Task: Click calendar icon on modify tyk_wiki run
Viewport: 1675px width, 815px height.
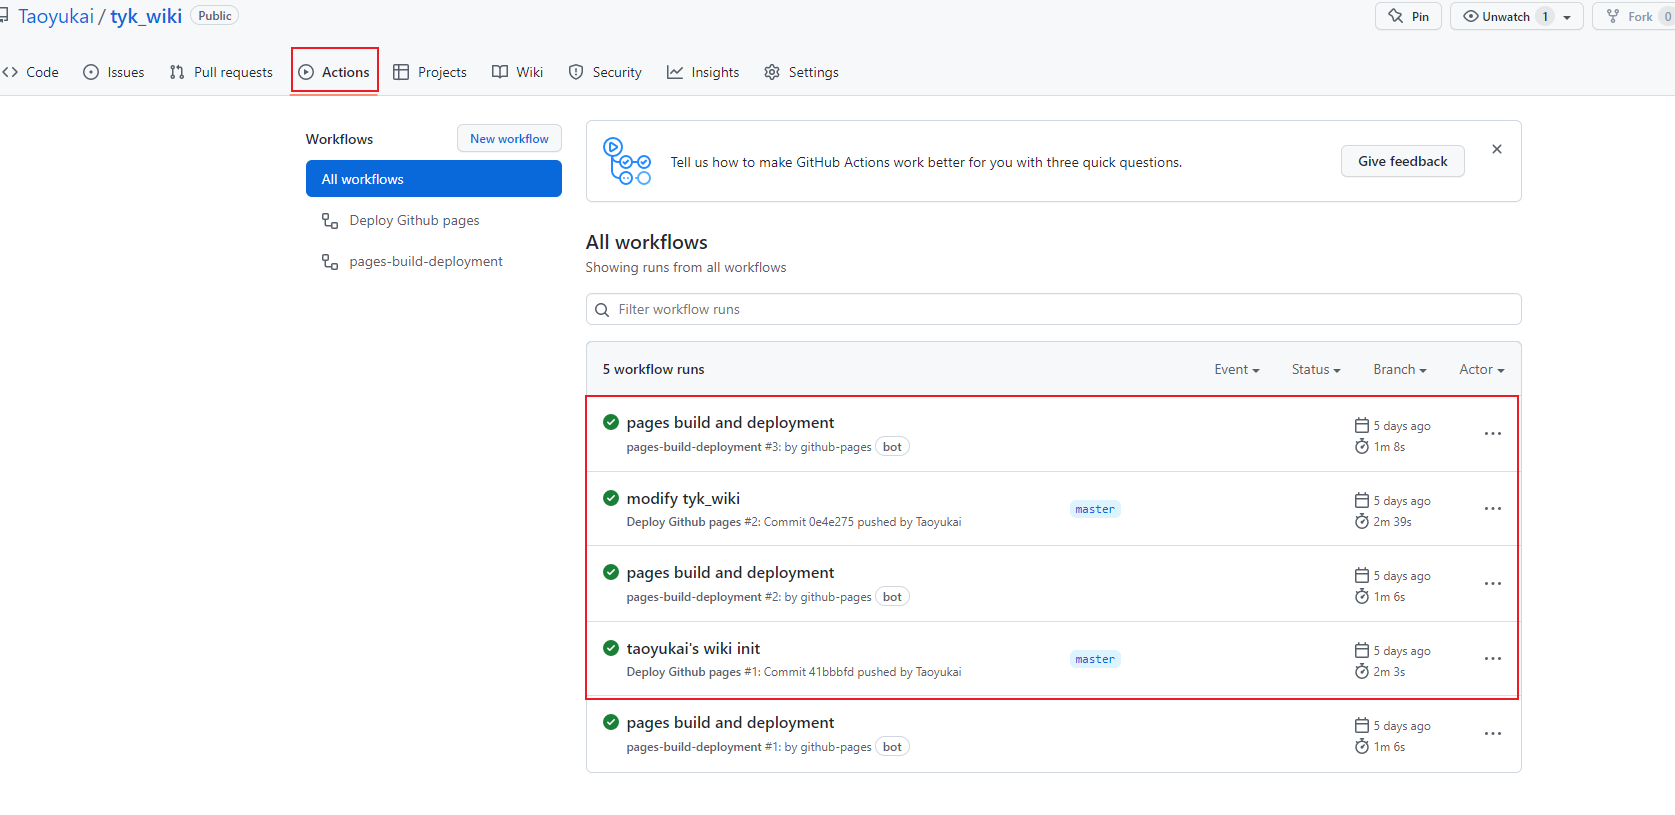Action: tap(1362, 500)
